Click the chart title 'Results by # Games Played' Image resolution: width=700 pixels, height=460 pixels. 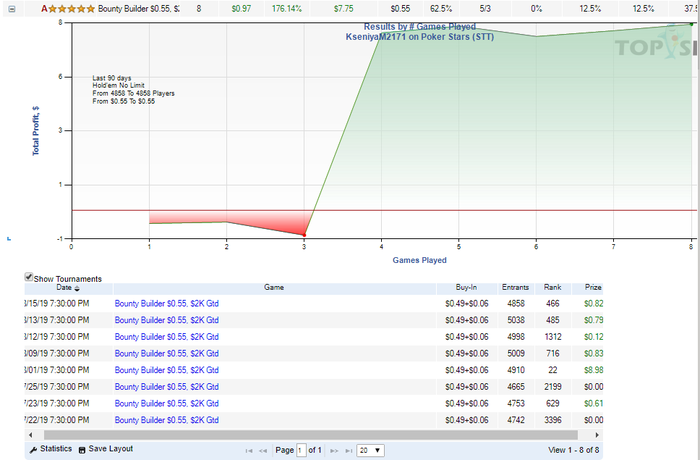click(x=420, y=27)
